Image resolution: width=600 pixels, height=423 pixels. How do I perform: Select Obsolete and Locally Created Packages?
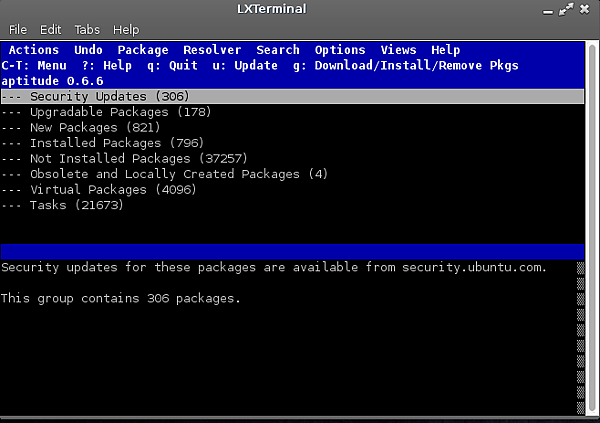click(165, 174)
